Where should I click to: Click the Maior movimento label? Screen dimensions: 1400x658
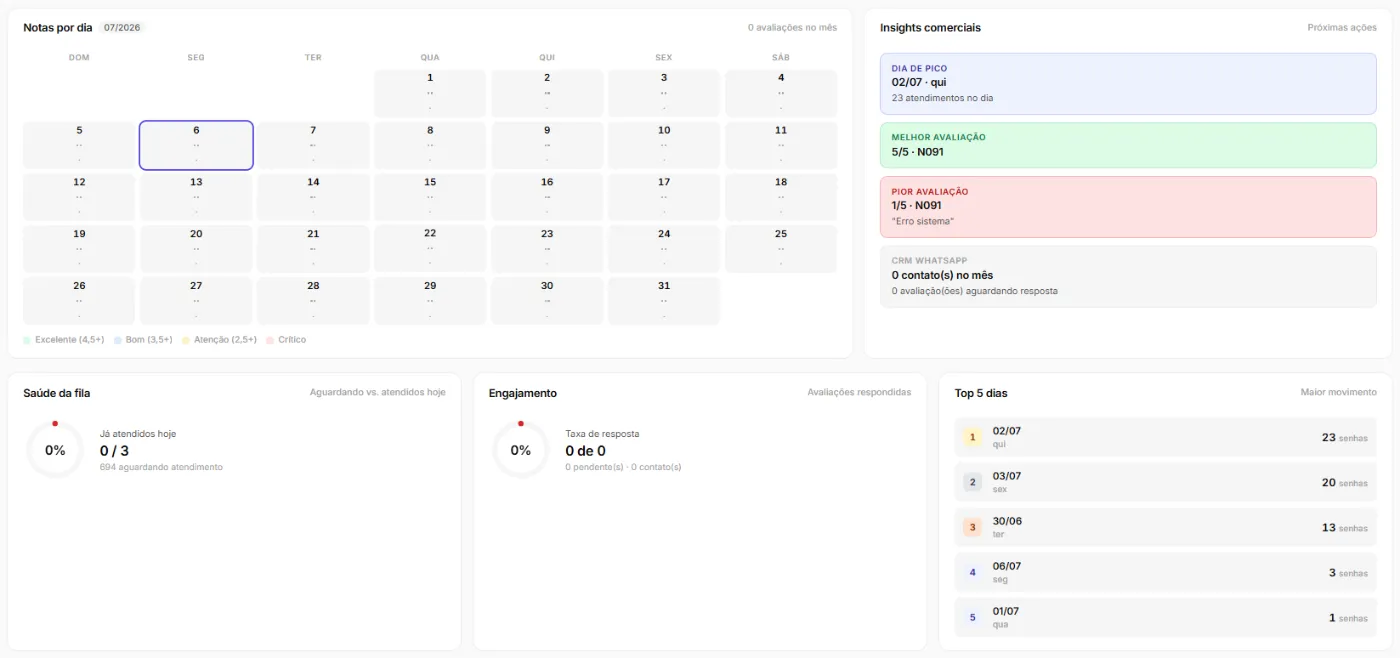(1338, 393)
